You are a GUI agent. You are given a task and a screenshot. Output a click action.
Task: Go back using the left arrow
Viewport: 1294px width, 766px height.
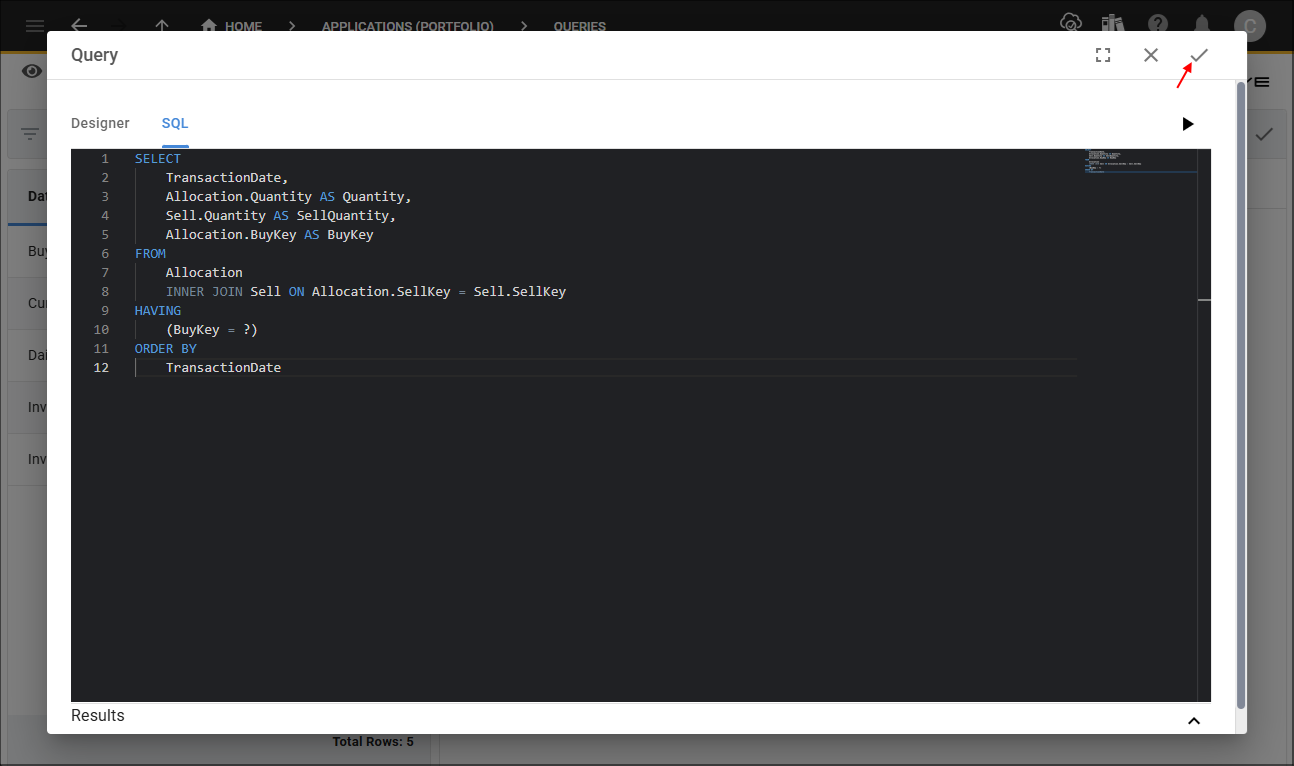tap(79, 26)
